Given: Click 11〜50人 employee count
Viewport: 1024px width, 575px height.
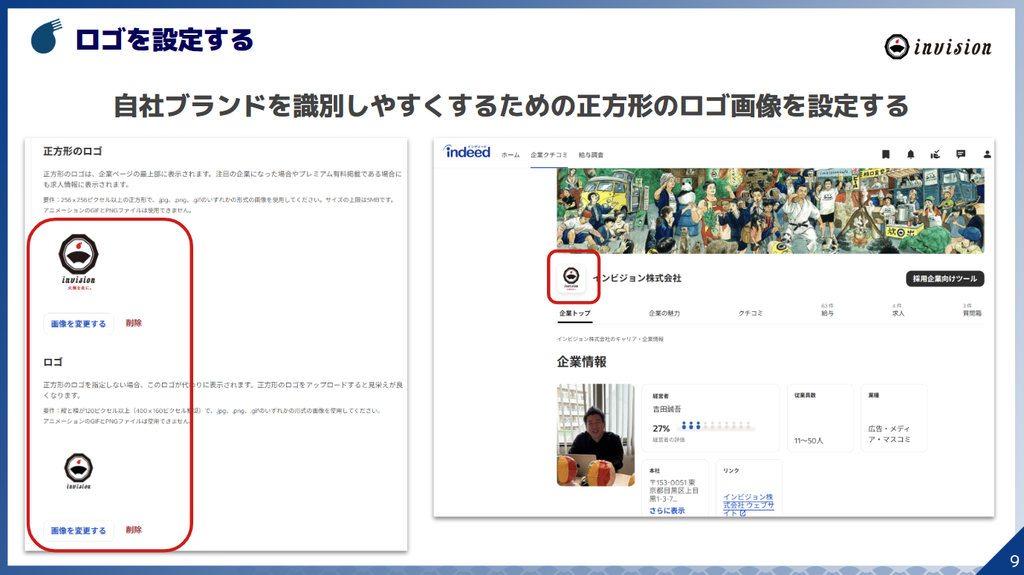Looking at the screenshot, I should pyautogui.click(x=808, y=441).
